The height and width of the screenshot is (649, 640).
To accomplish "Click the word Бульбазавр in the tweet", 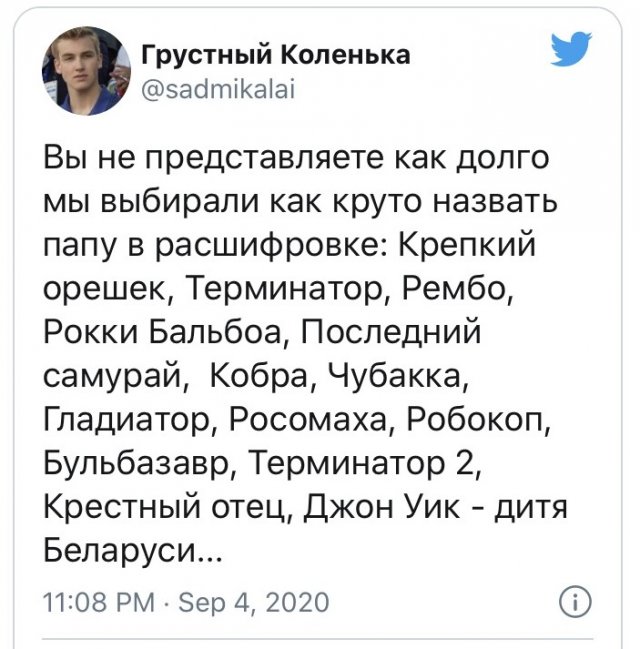I will click(x=135, y=464).
